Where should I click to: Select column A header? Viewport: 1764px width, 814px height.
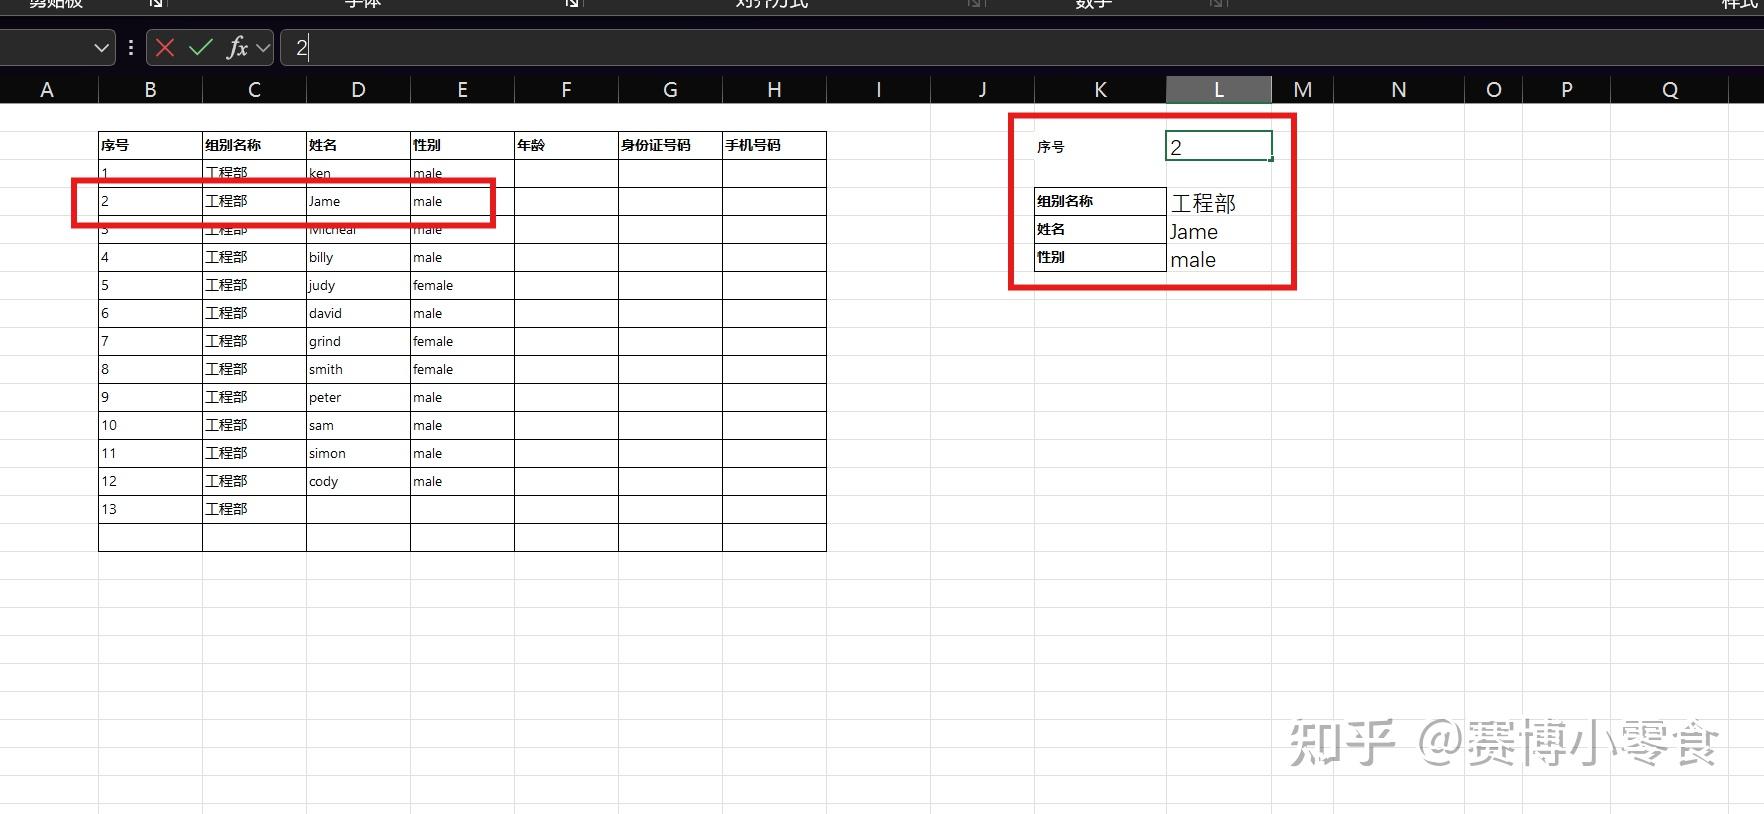pos(47,90)
